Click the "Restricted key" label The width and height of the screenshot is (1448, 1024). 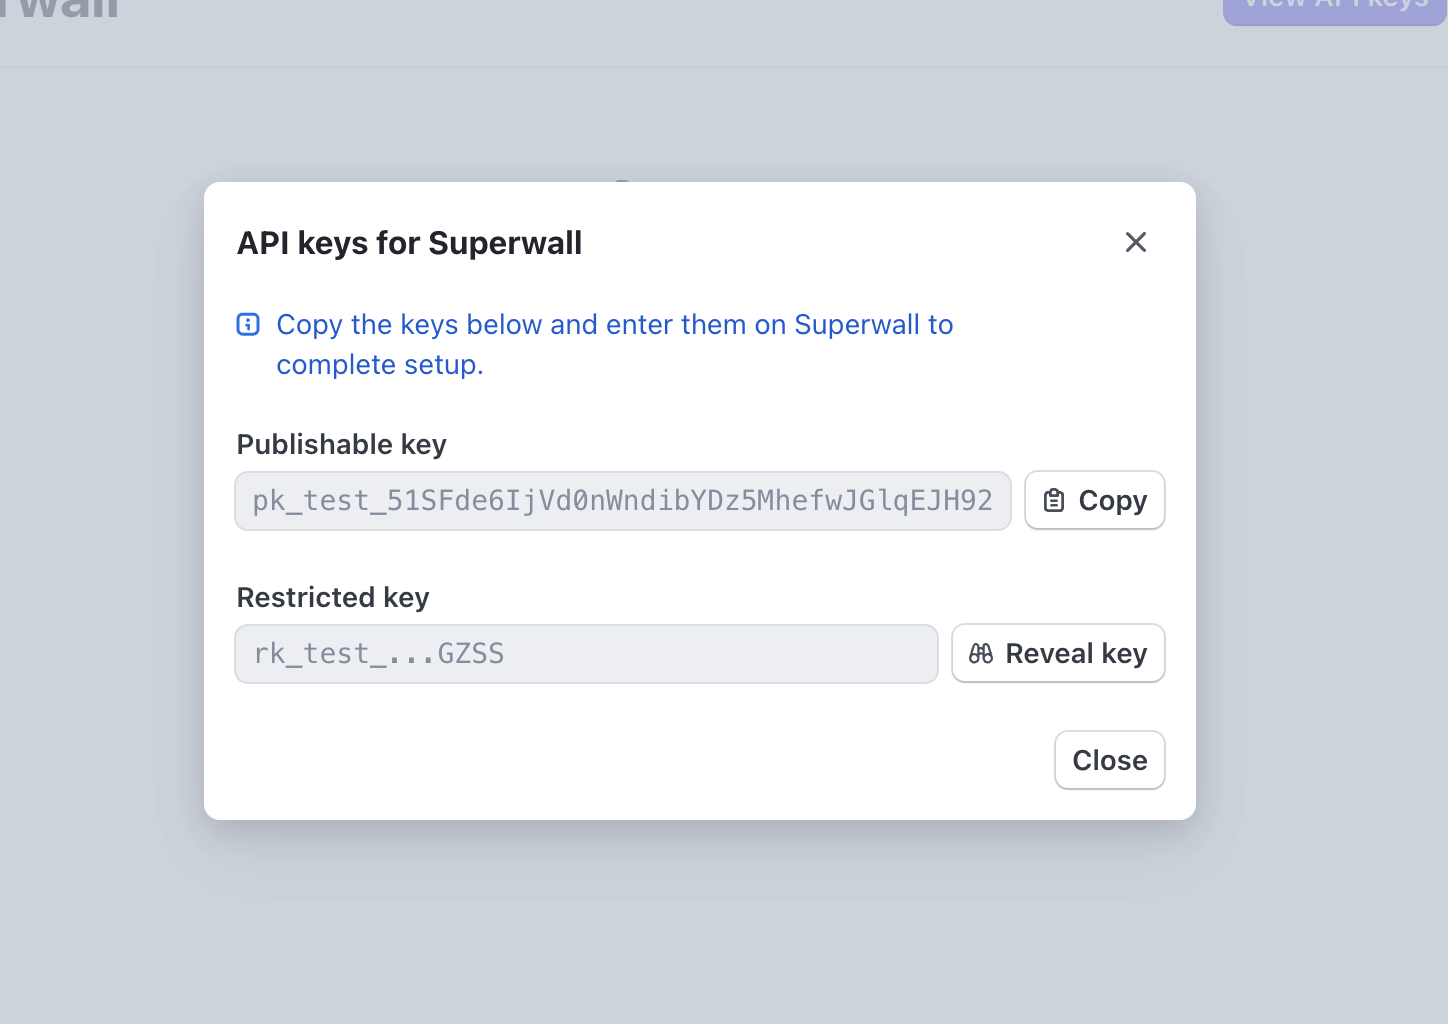(x=333, y=597)
